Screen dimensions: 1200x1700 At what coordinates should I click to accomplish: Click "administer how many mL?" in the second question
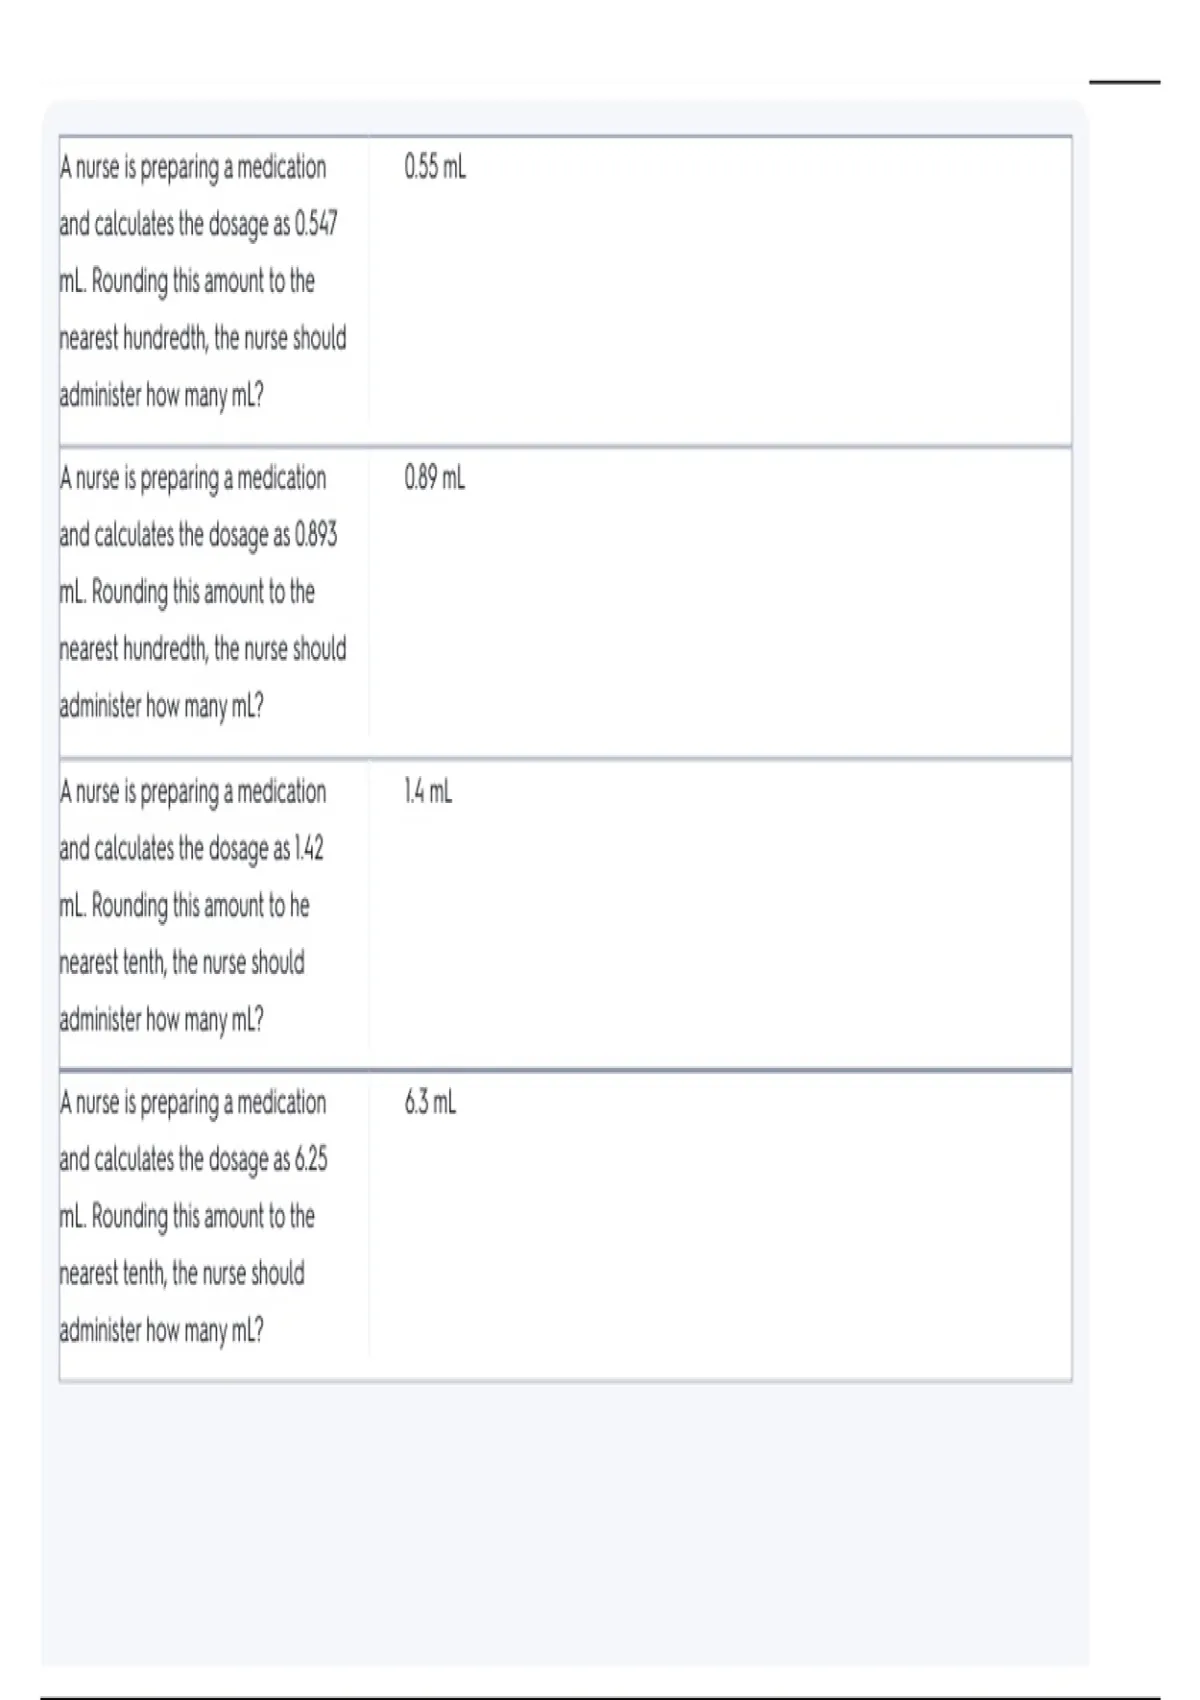tap(162, 707)
